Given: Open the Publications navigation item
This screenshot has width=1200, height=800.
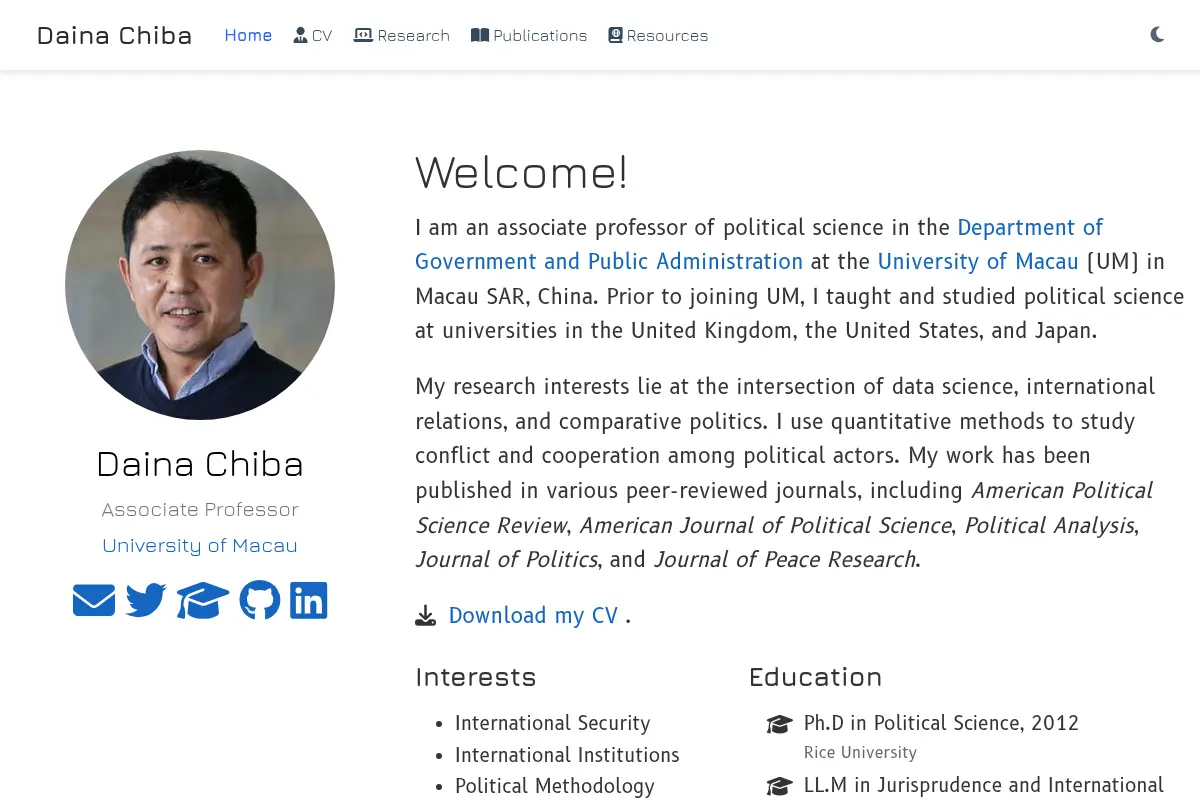Looking at the screenshot, I should coord(529,35).
